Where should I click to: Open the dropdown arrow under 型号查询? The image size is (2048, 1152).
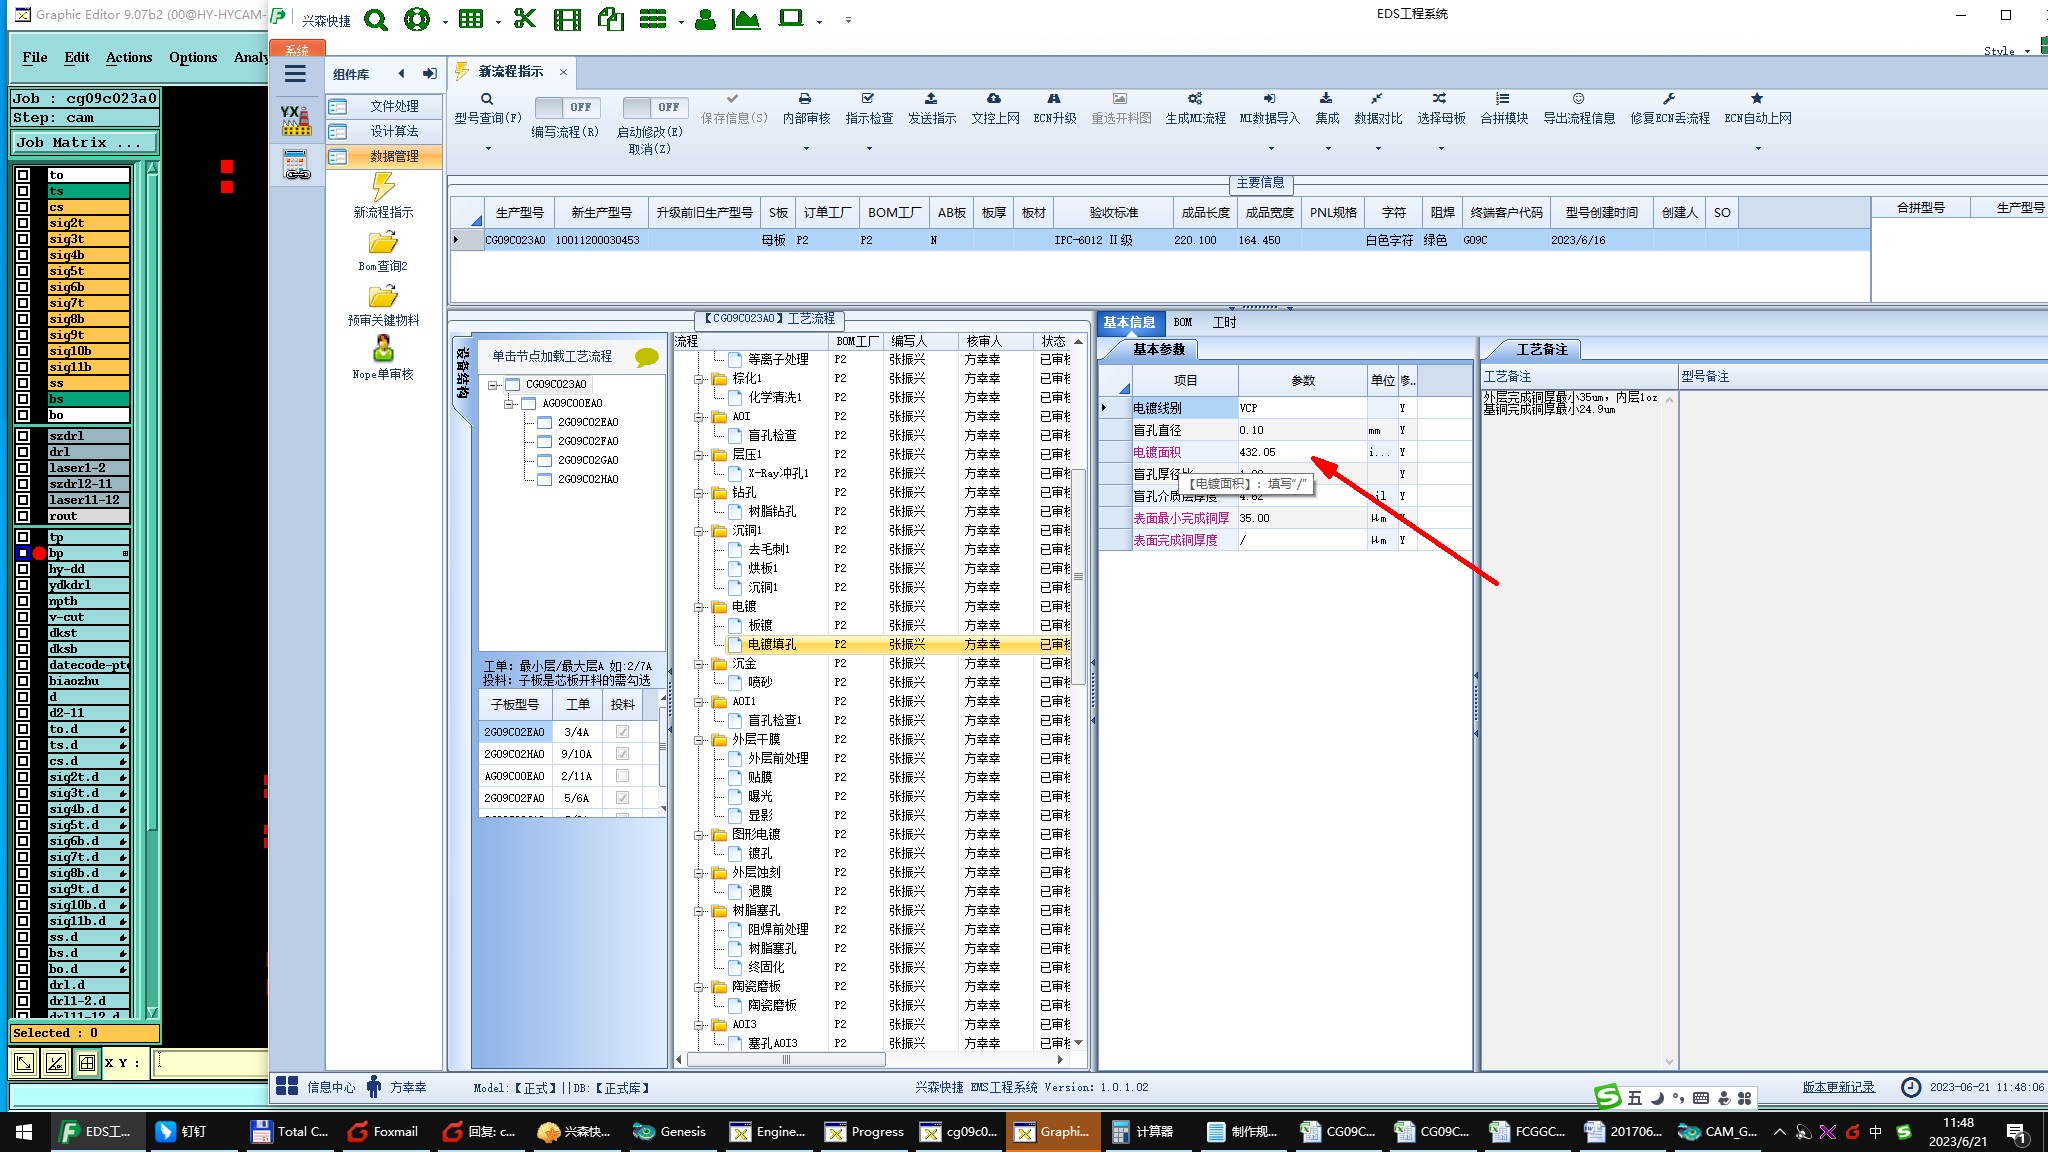488,149
